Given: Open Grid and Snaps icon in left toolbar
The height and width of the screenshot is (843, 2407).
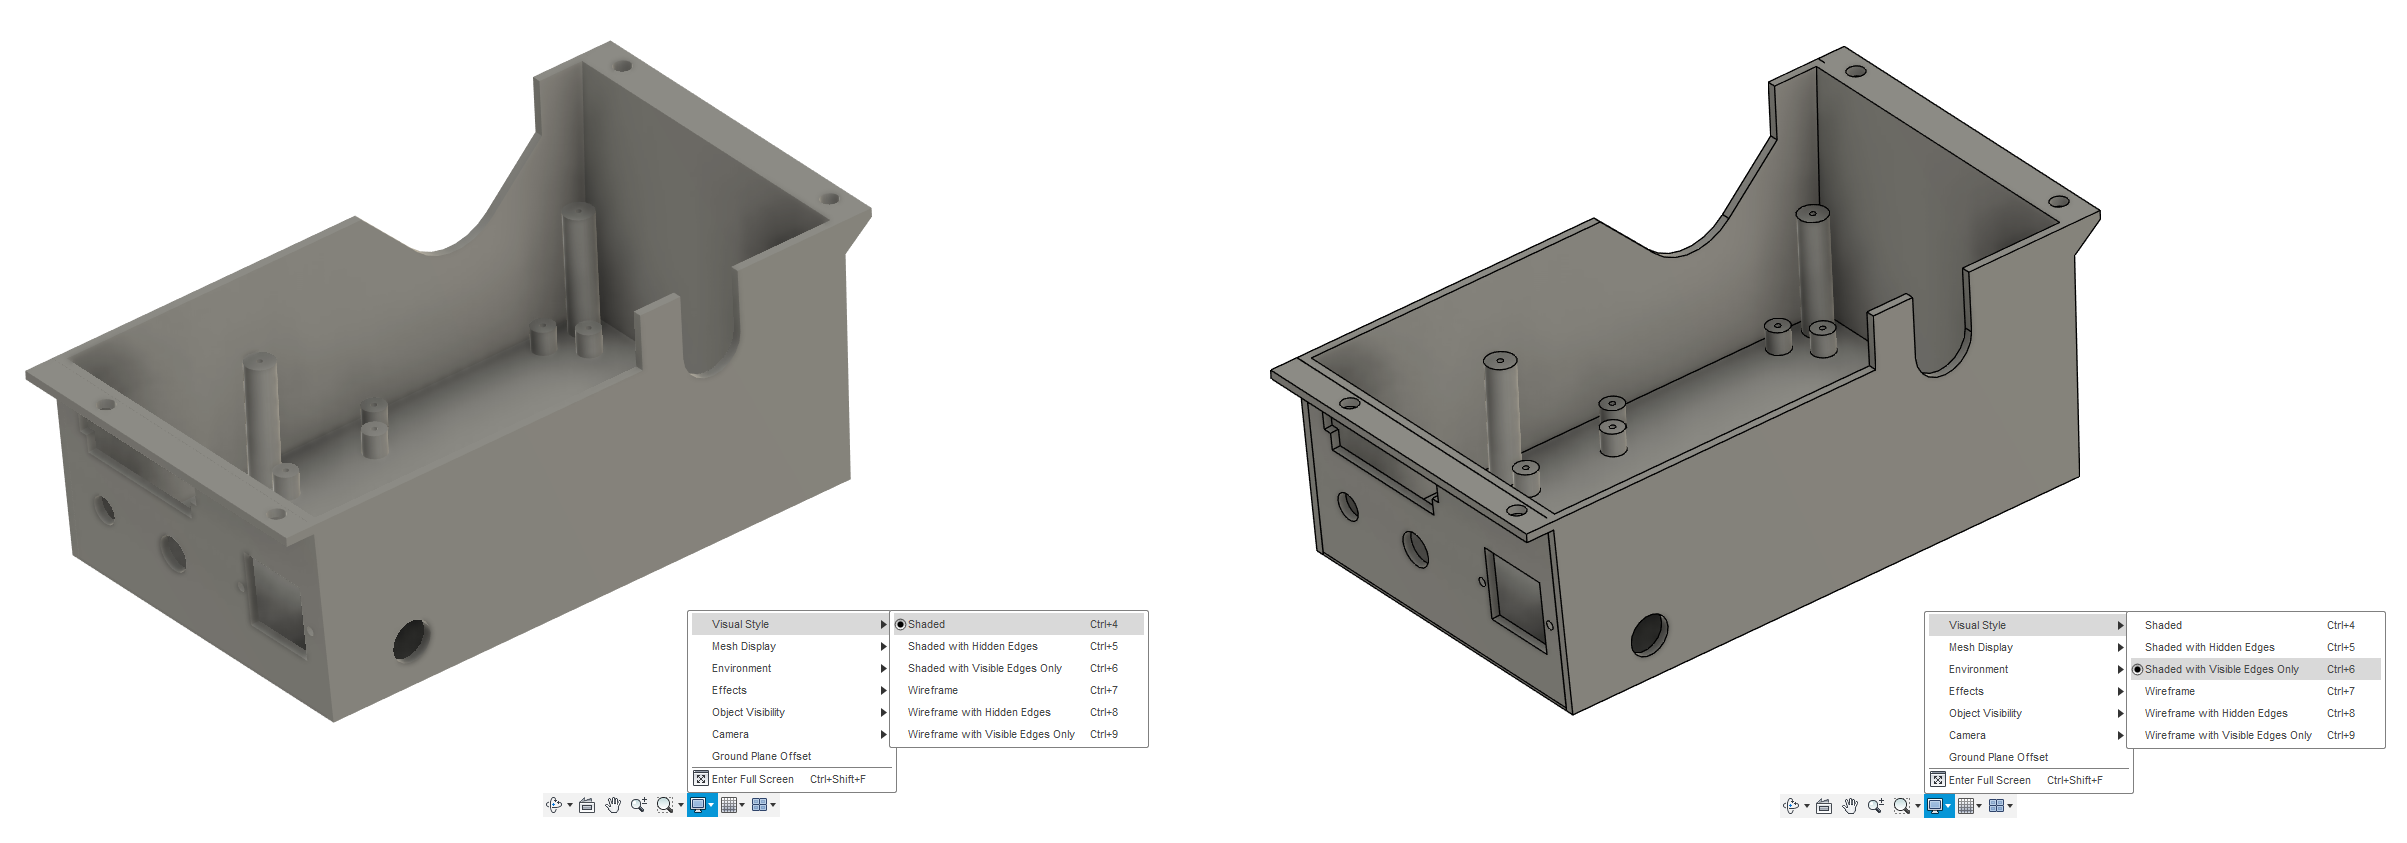Looking at the screenshot, I should (729, 805).
